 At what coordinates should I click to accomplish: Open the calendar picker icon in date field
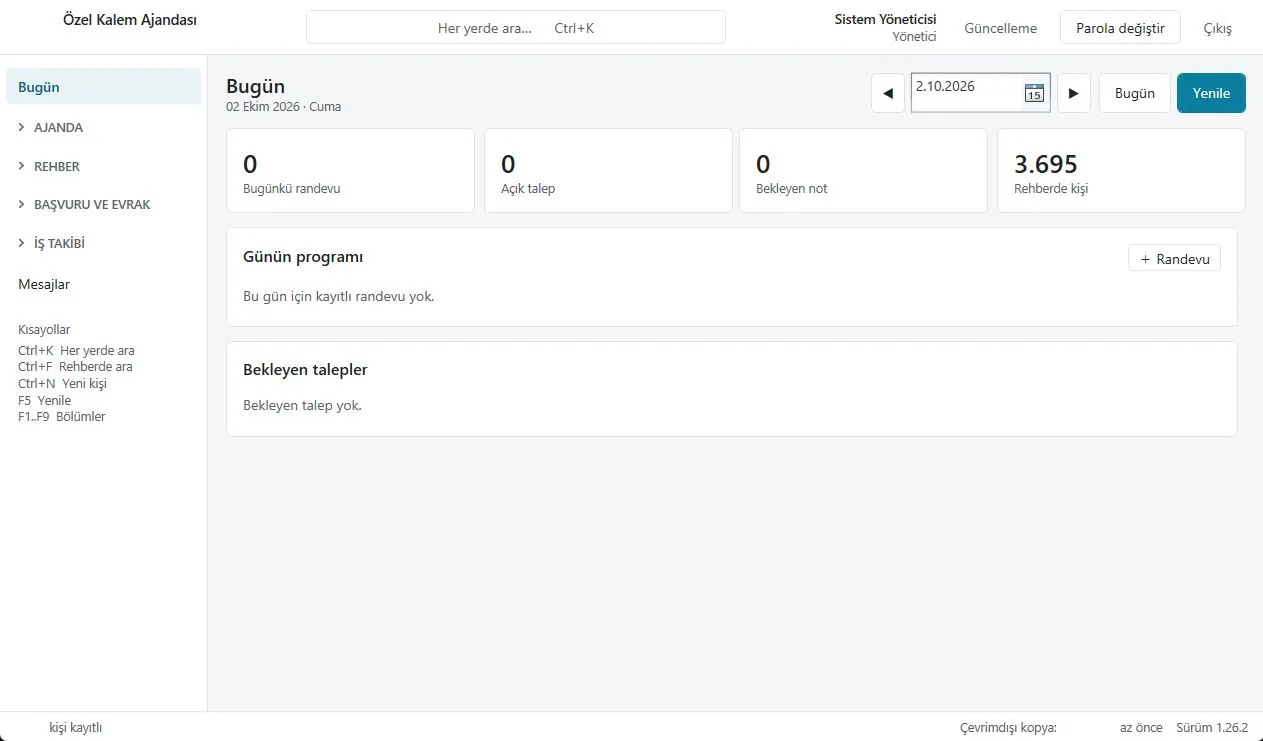click(1034, 93)
